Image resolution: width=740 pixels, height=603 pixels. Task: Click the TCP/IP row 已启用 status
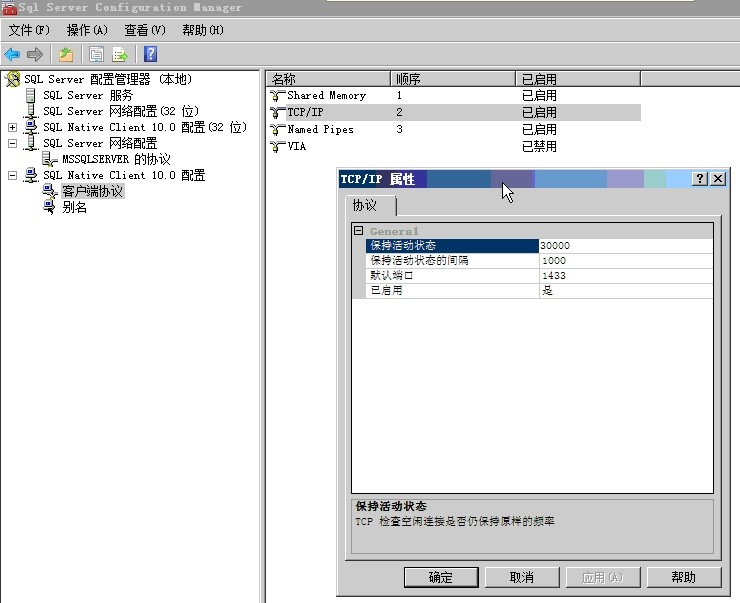point(539,112)
